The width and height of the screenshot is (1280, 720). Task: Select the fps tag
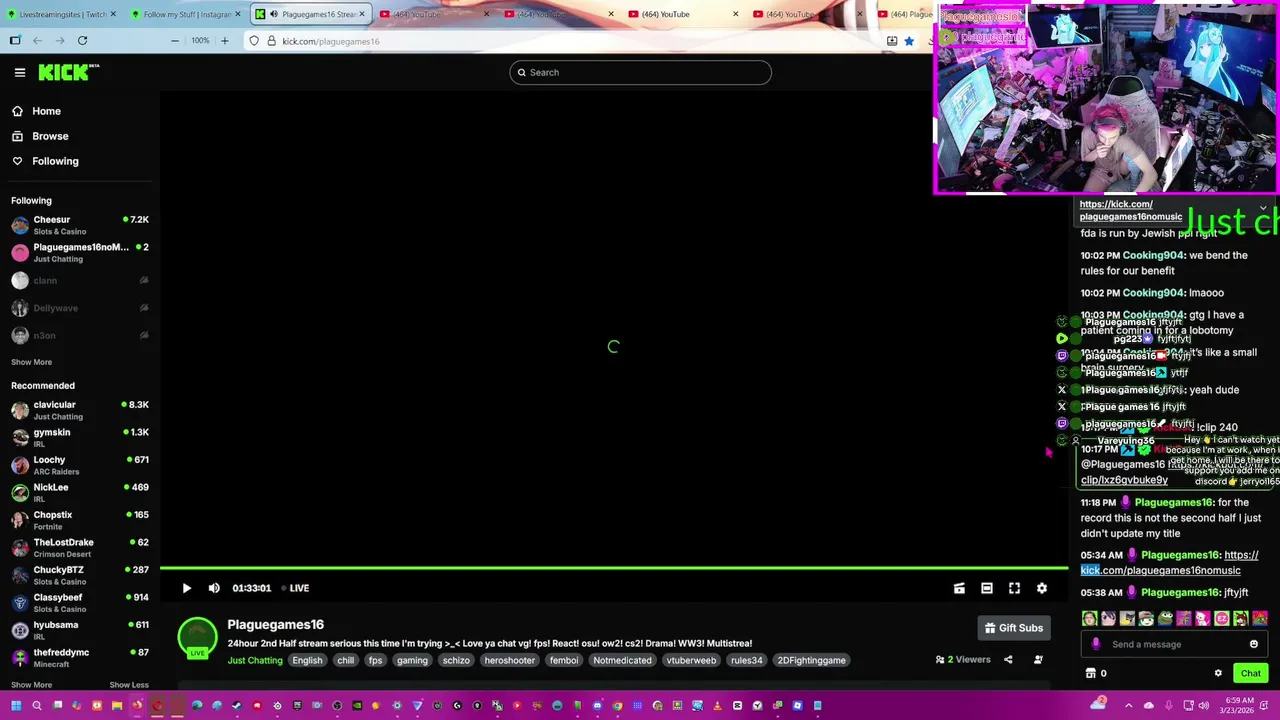click(375, 660)
